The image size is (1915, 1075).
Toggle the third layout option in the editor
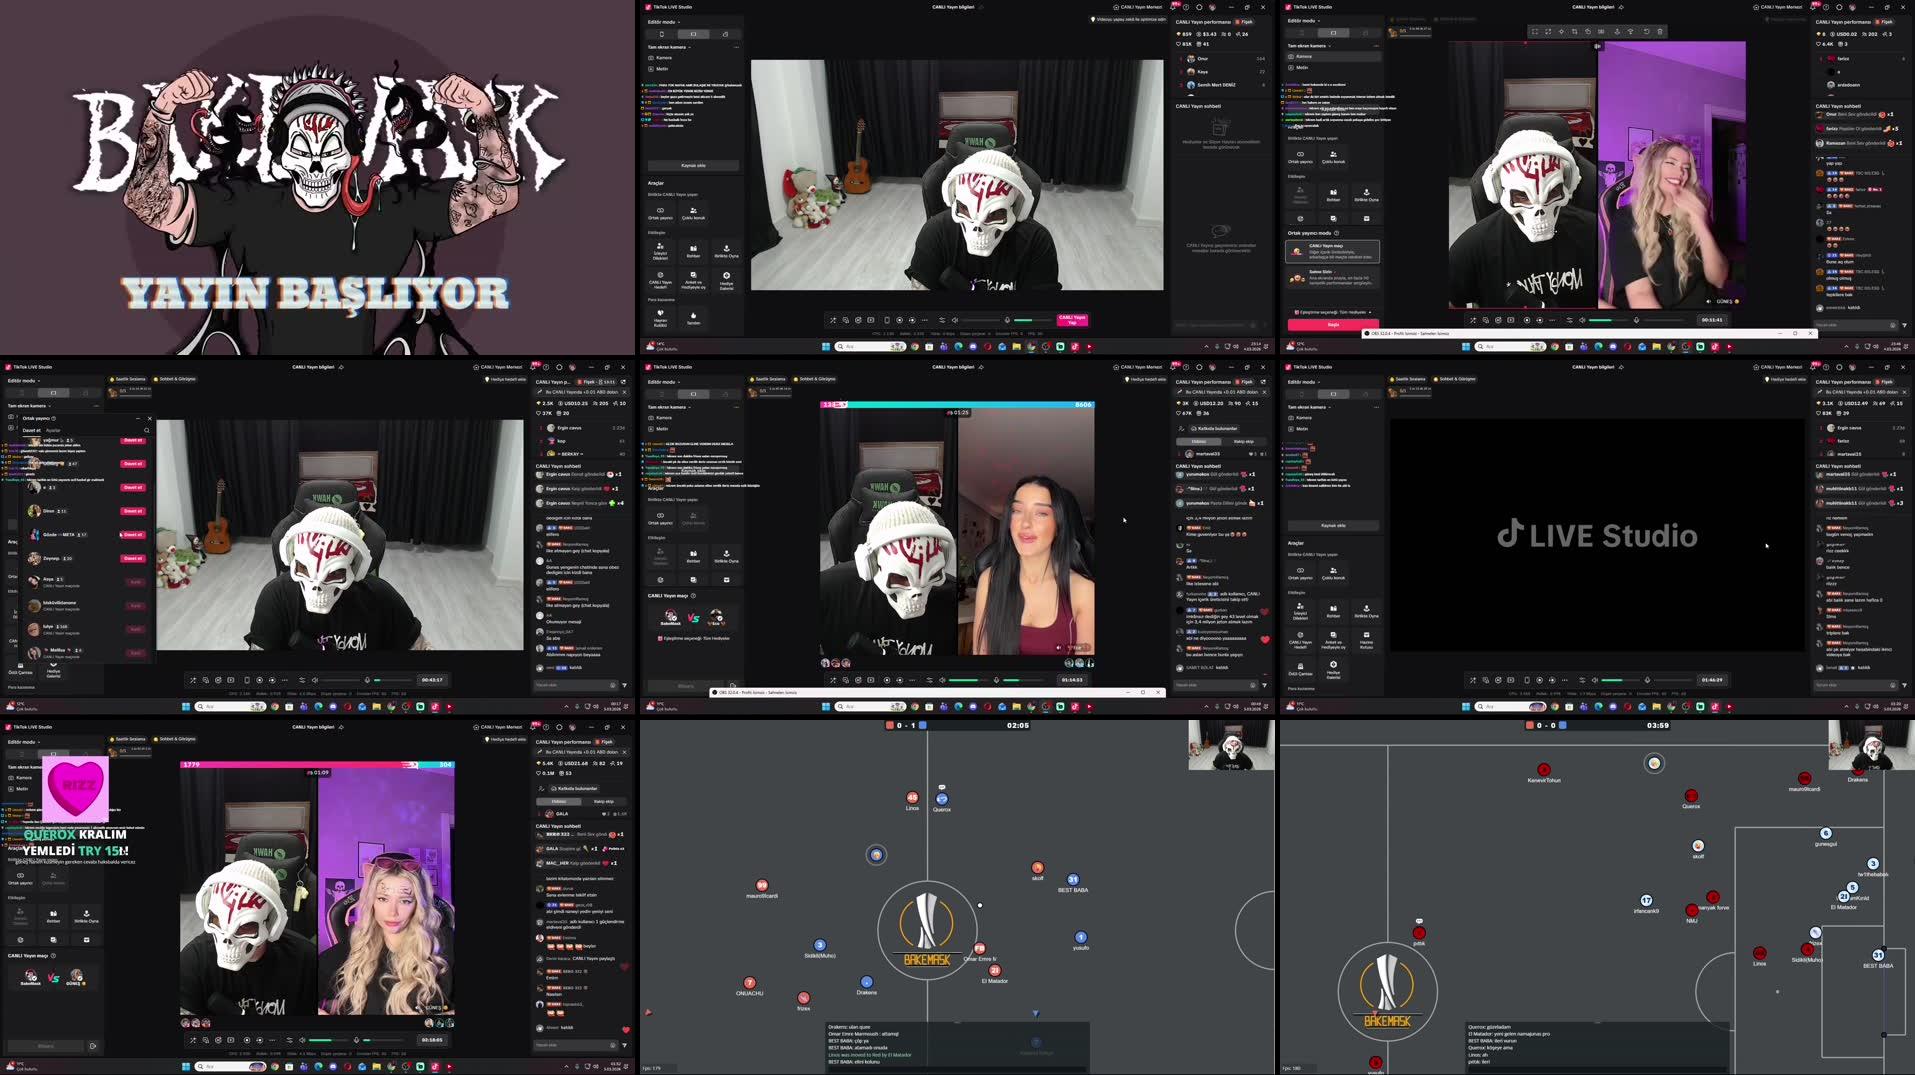coord(726,34)
